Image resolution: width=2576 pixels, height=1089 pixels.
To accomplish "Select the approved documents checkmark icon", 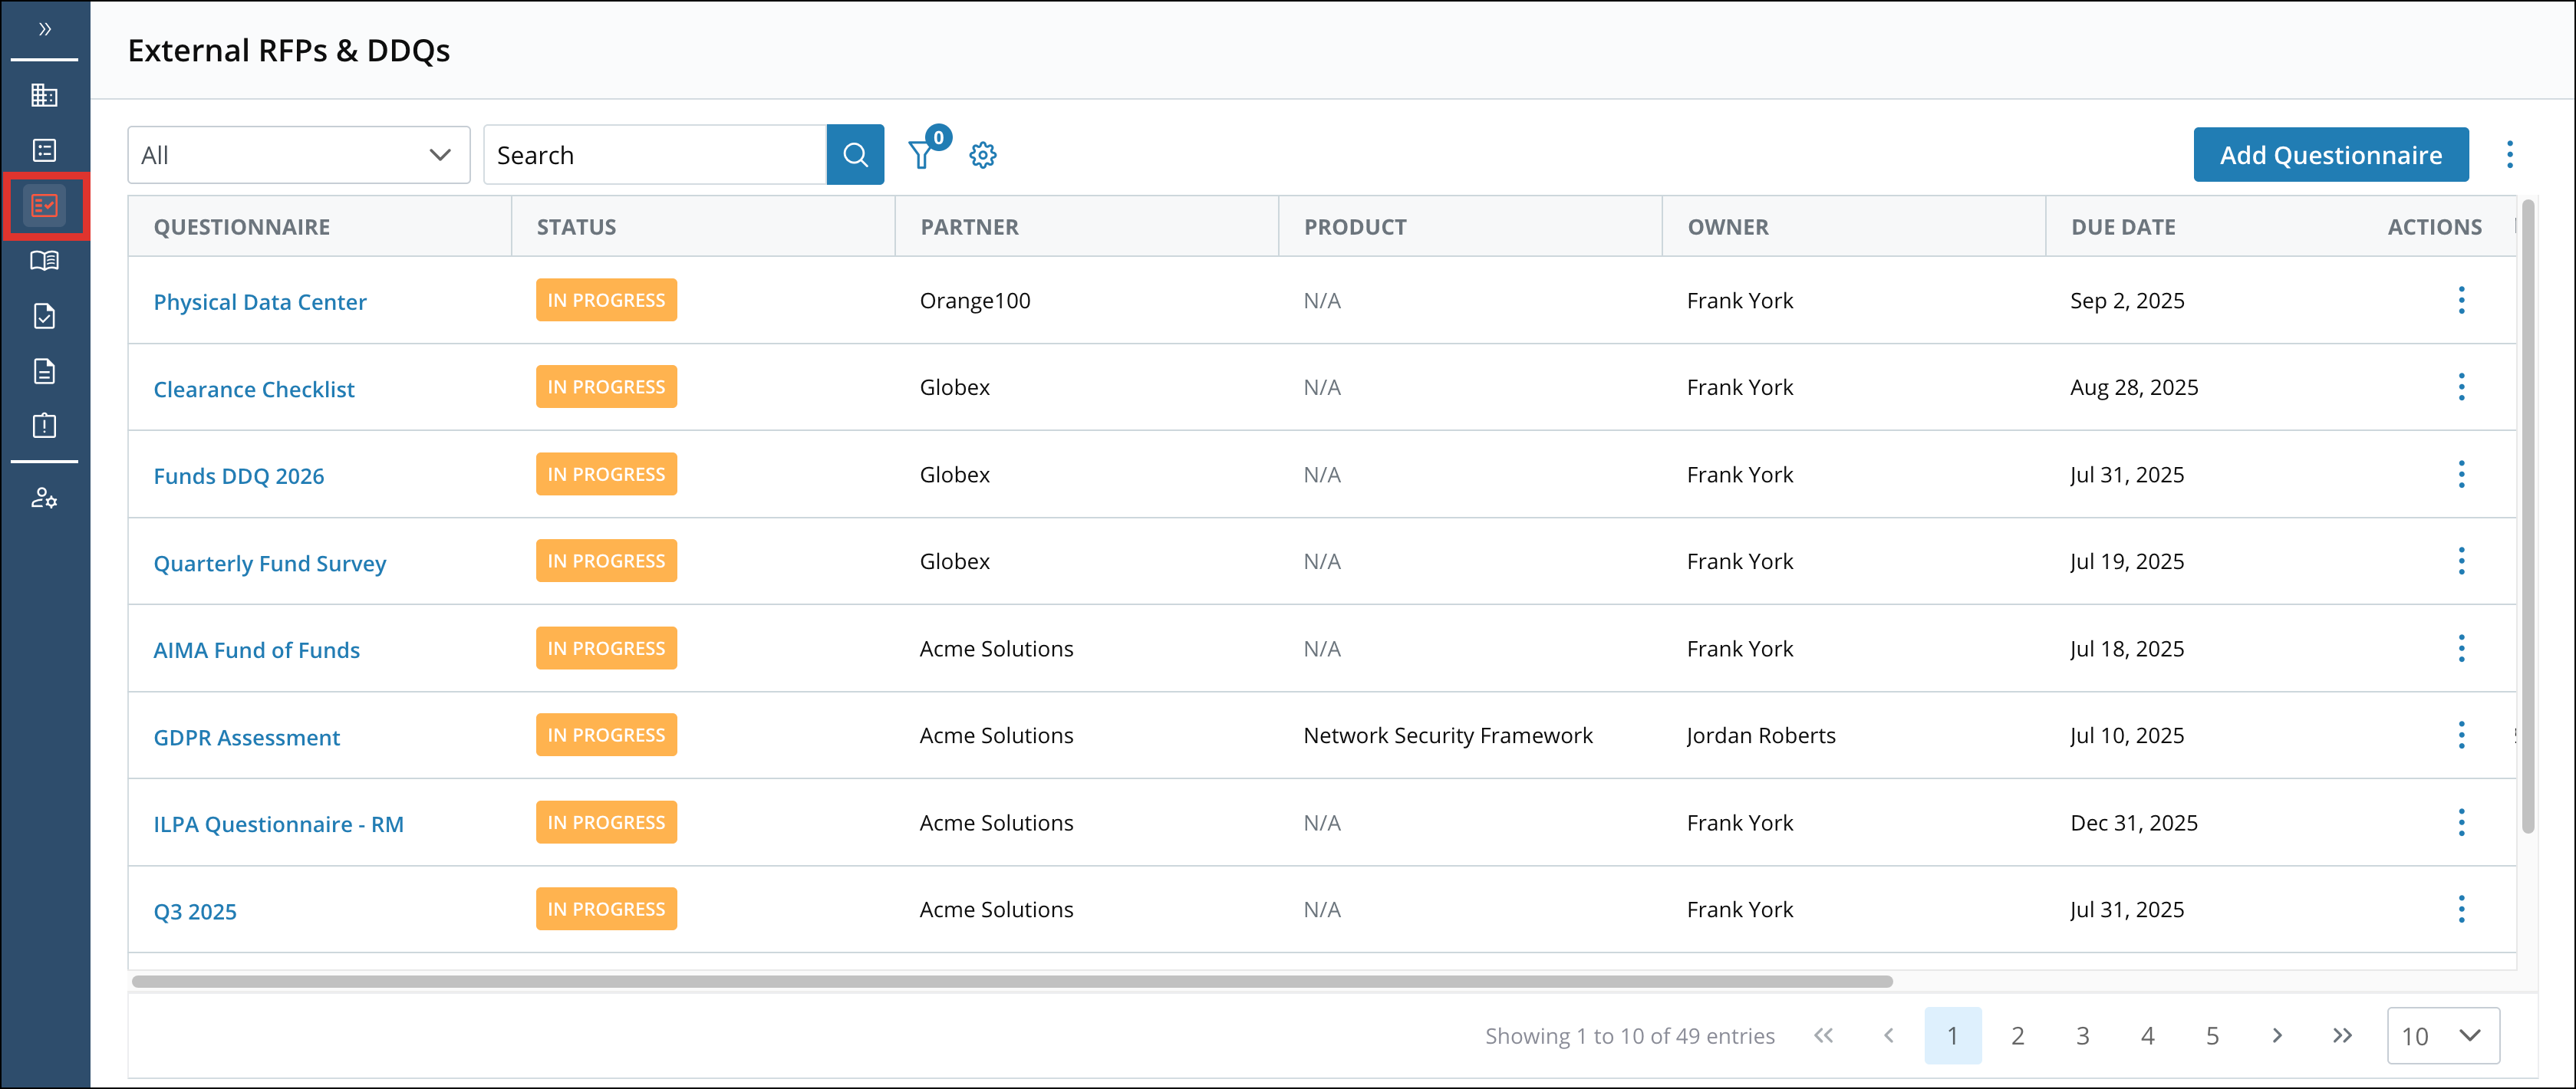I will pyautogui.click(x=45, y=316).
